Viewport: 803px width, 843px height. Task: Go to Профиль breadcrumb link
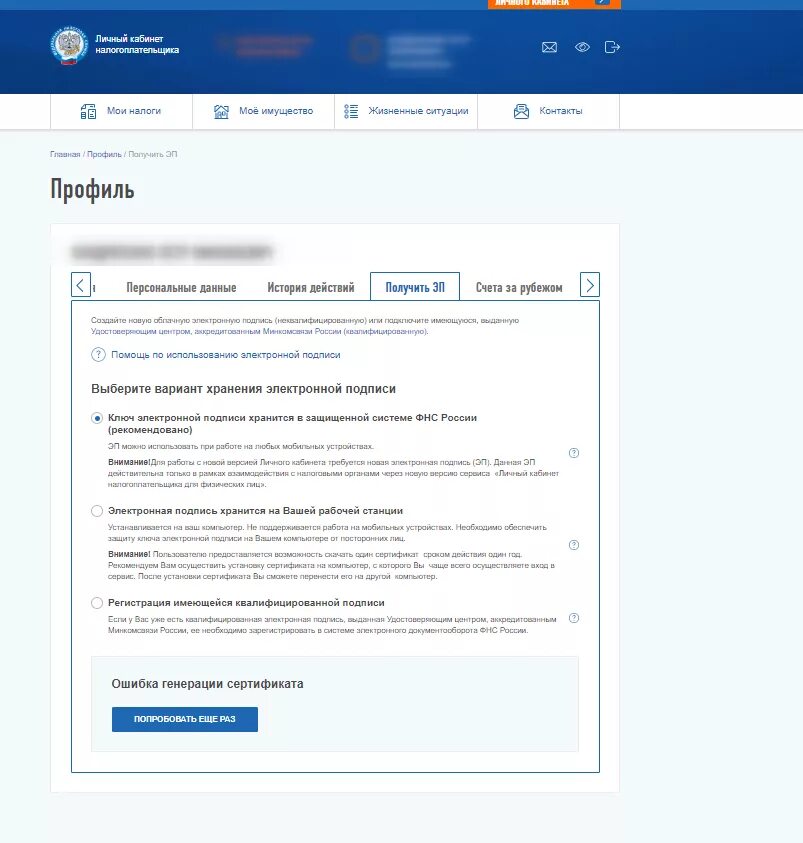tap(104, 154)
